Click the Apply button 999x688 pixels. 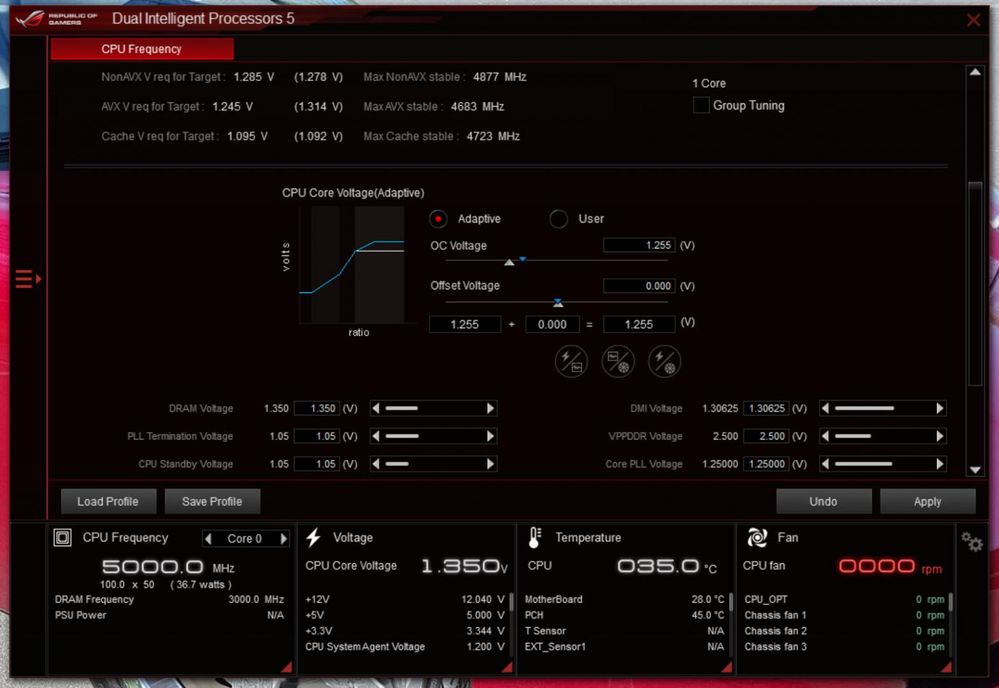[928, 501]
